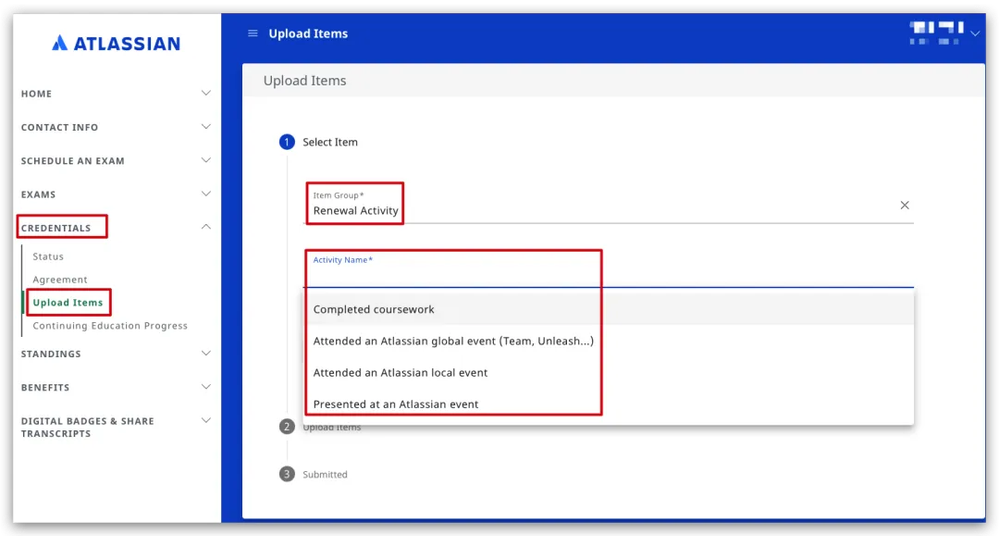The image size is (999, 536).
Task: Expand the EXAMS chevron
Action: coord(206,194)
